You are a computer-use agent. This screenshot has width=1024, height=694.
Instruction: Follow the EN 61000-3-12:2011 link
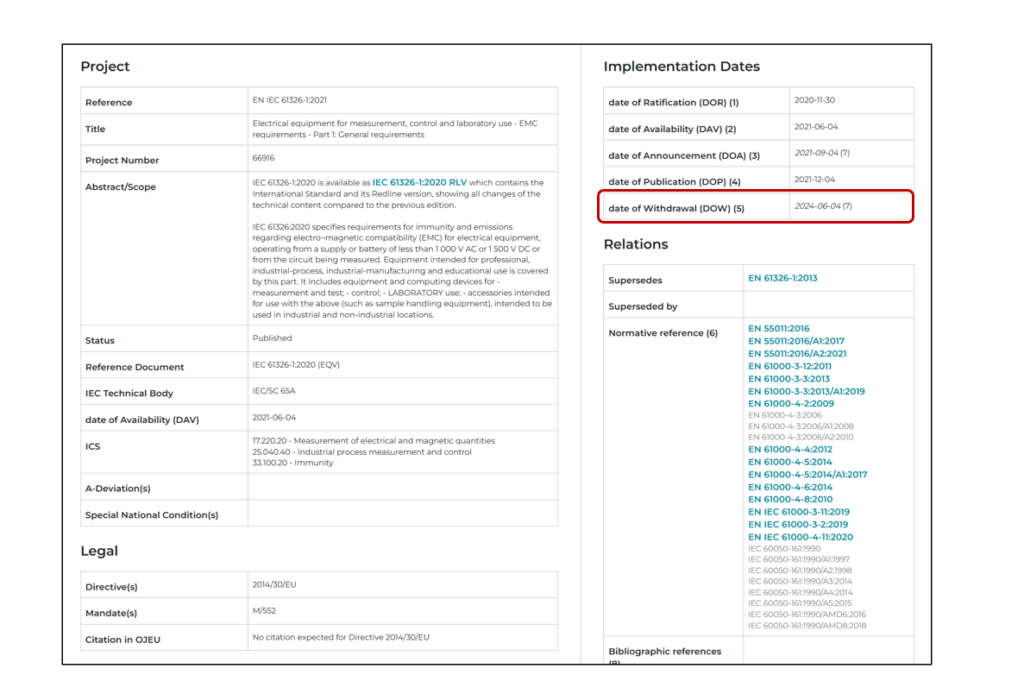coord(788,366)
